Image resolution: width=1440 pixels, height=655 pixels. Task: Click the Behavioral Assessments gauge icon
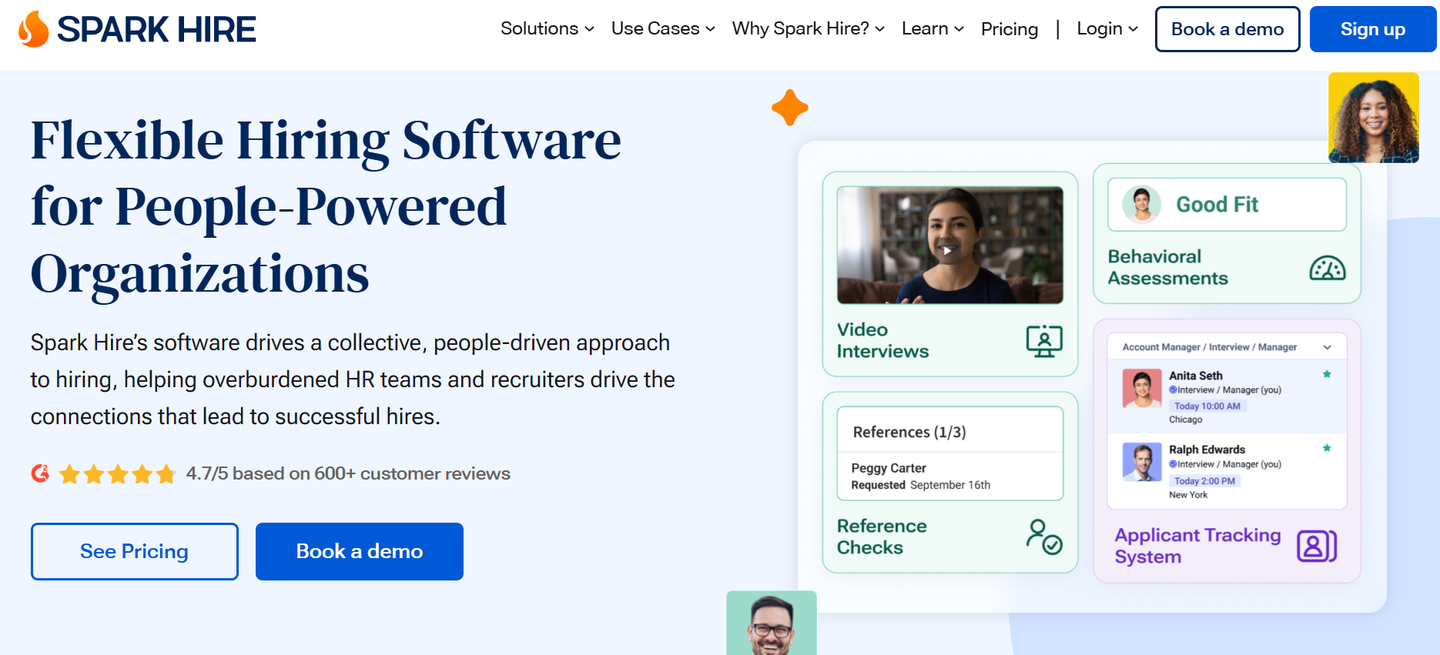click(x=1327, y=268)
